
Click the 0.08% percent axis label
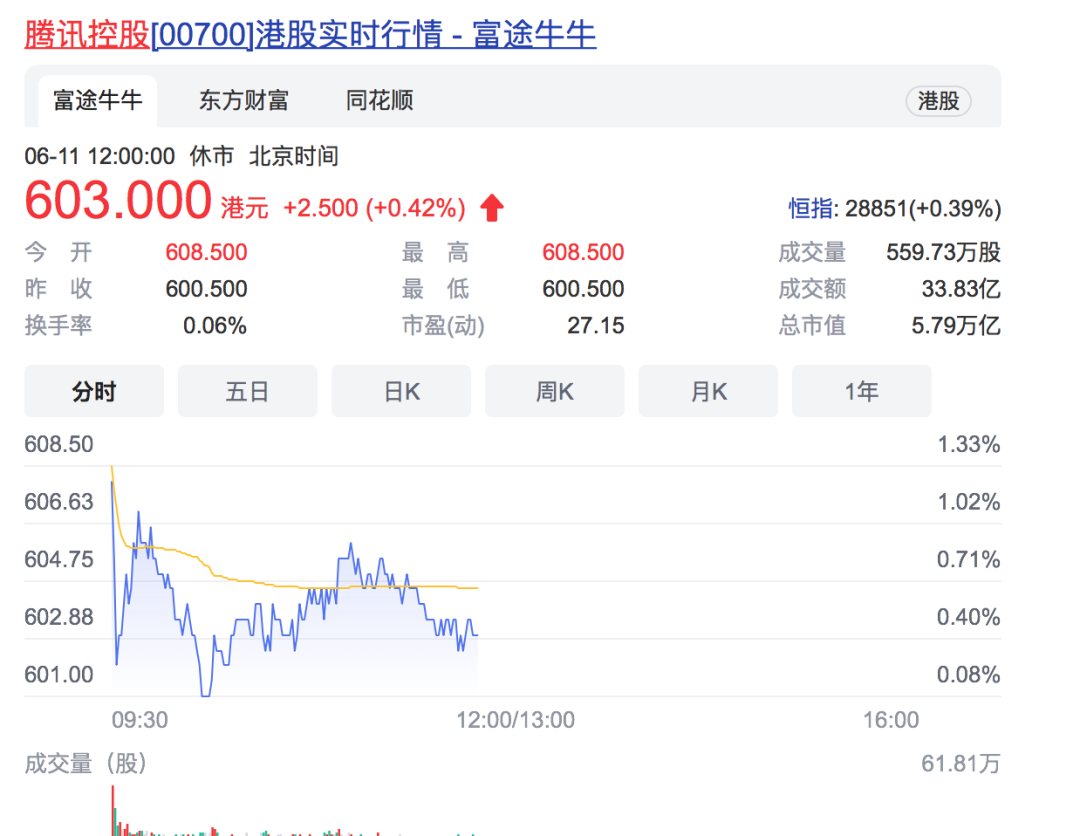pyautogui.click(x=968, y=674)
